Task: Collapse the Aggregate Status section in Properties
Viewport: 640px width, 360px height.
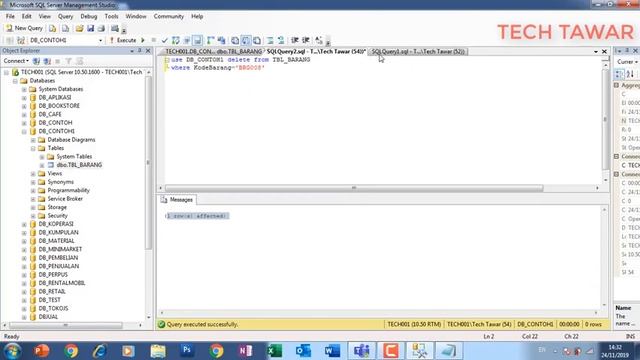Action: (616, 85)
